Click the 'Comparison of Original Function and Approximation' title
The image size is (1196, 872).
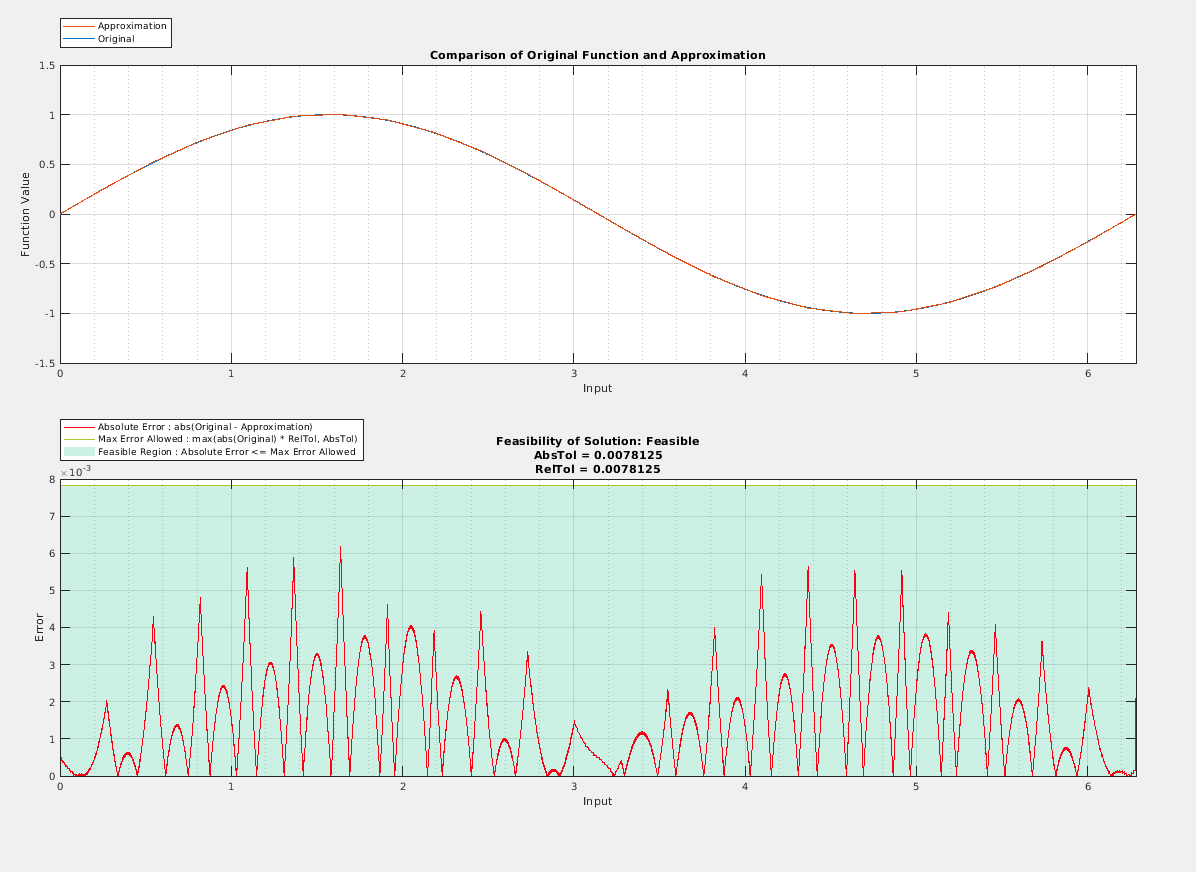(597, 55)
